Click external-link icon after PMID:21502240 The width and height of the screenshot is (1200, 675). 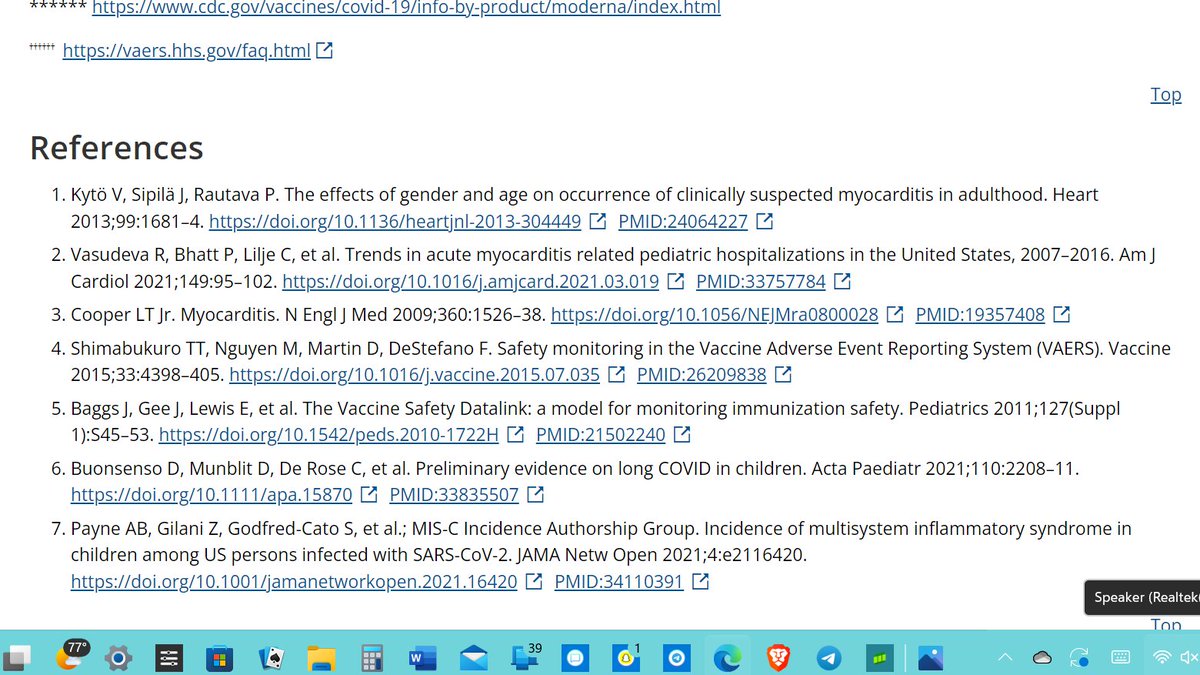coord(682,435)
